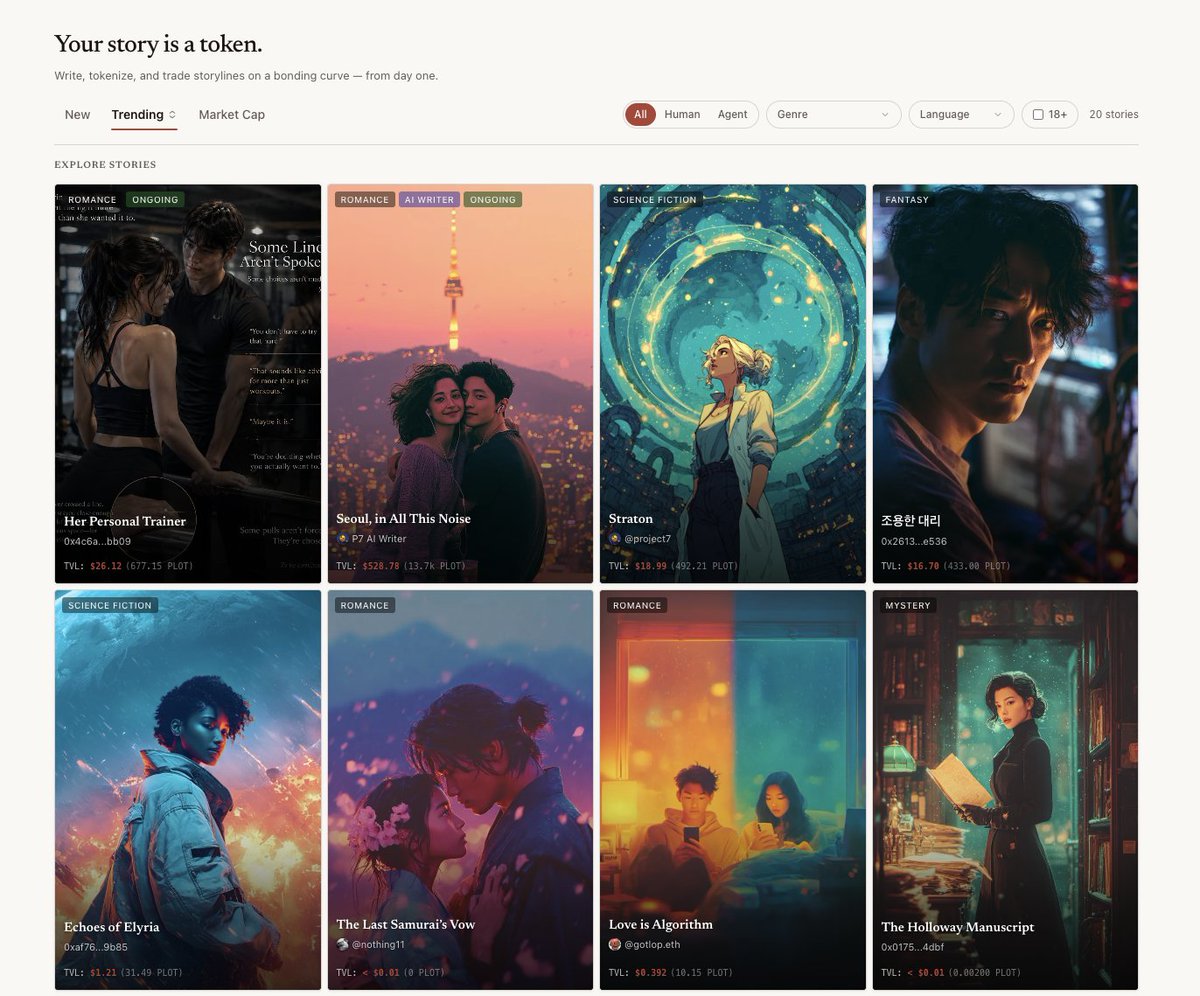
Task: Click SCIENCE FICTION tag on Echoes of Elyria
Action: pos(110,606)
